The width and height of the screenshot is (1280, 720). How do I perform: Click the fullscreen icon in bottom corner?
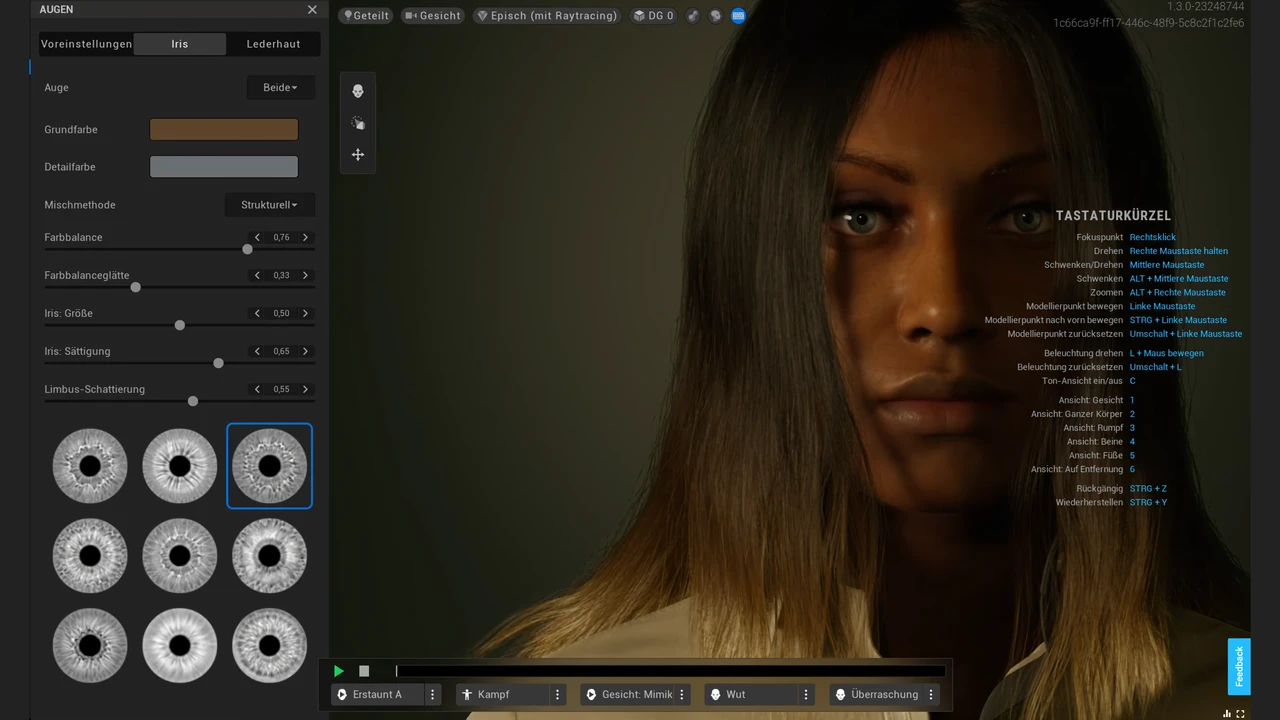point(1241,713)
